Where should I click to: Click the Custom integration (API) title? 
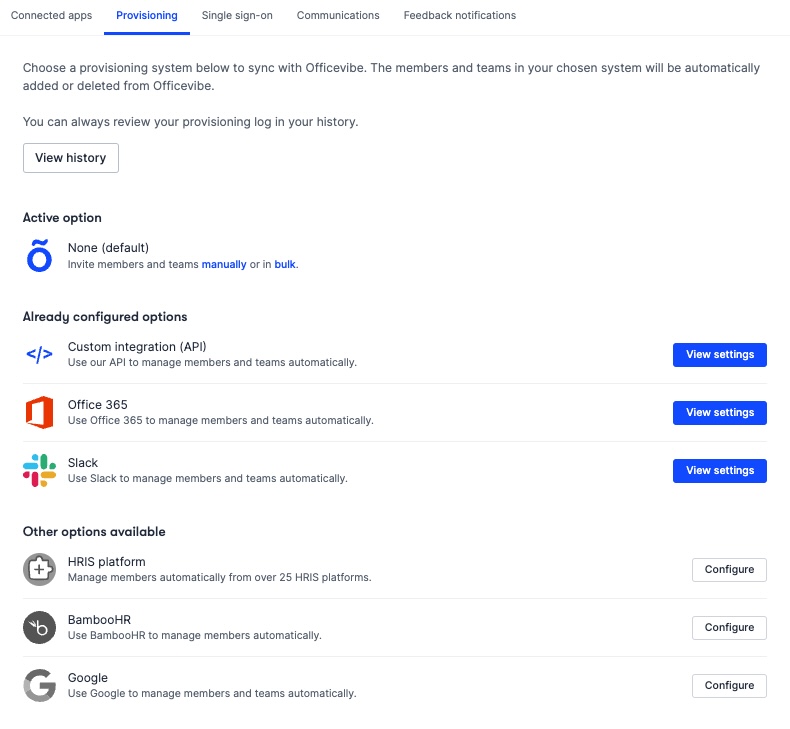[x=137, y=347]
